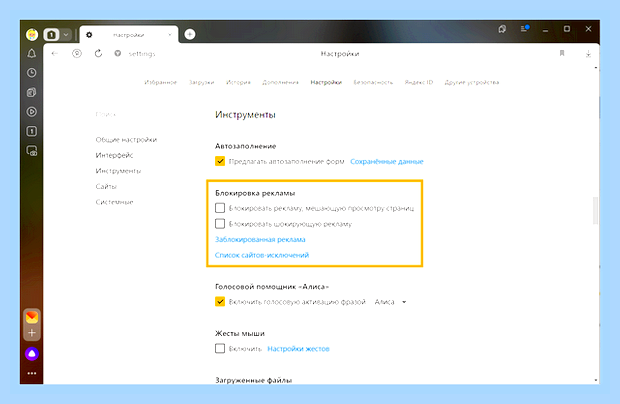Click the Yandex home circle icon in toolbar
The height and width of the screenshot is (404, 620).
[77, 53]
